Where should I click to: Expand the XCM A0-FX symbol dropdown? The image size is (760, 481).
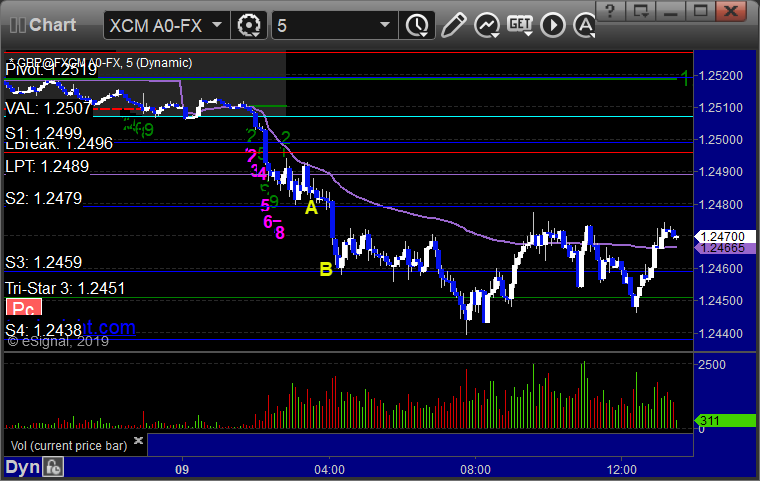coord(217,24)
